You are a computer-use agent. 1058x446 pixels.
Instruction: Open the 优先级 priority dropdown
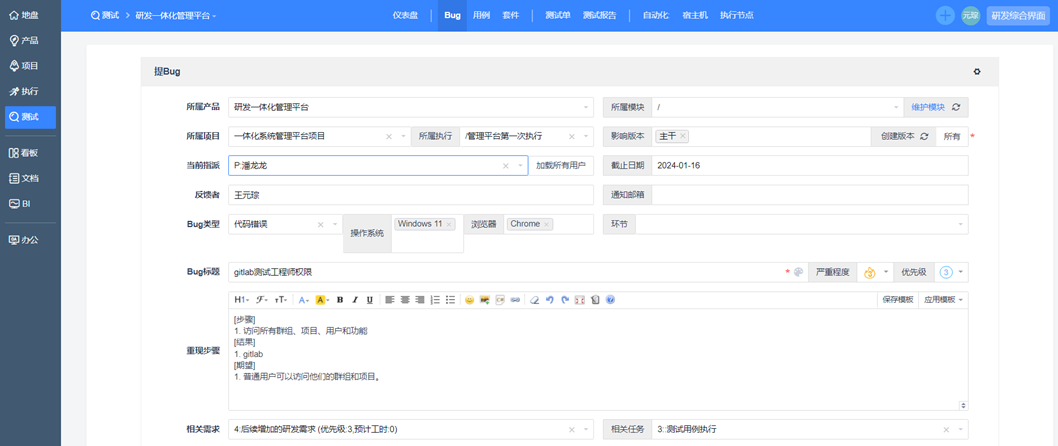pos(951,273)
